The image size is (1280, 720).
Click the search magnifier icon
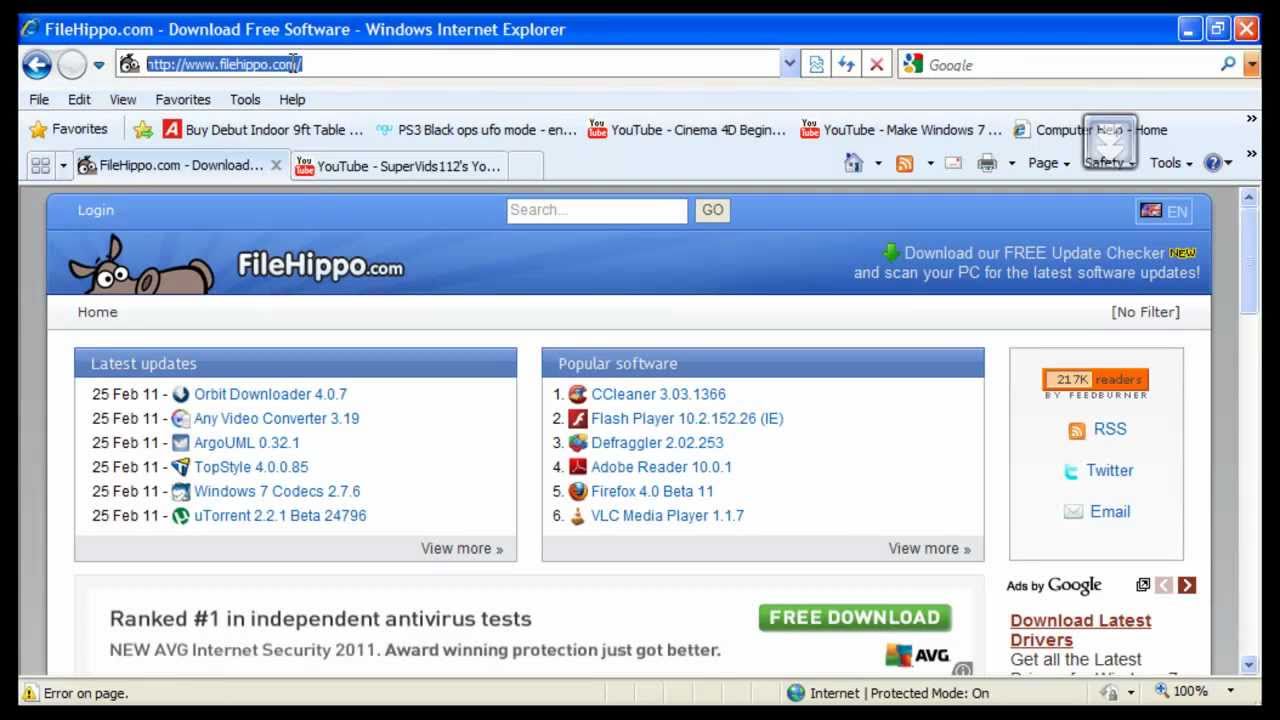coord(1228,64)
